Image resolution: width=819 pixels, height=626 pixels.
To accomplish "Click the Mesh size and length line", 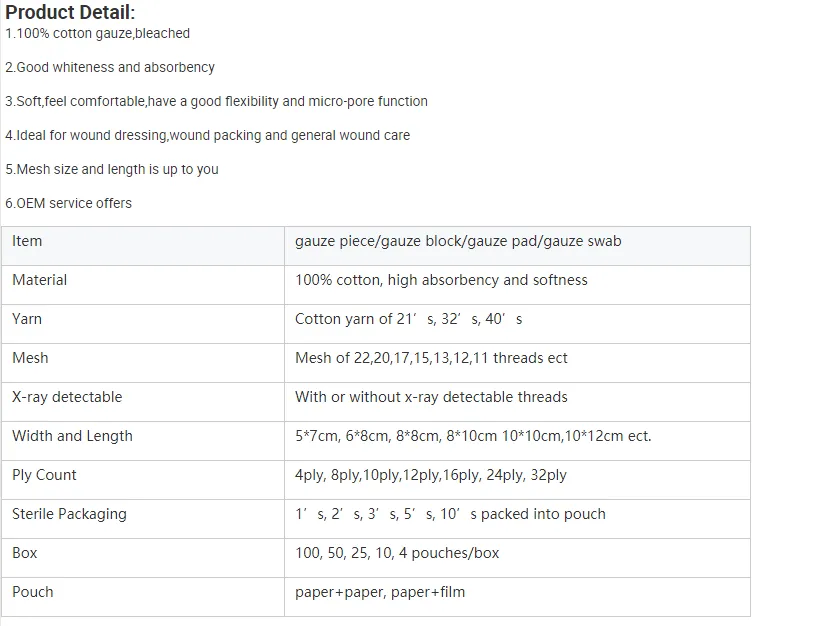I will point(112,169).
